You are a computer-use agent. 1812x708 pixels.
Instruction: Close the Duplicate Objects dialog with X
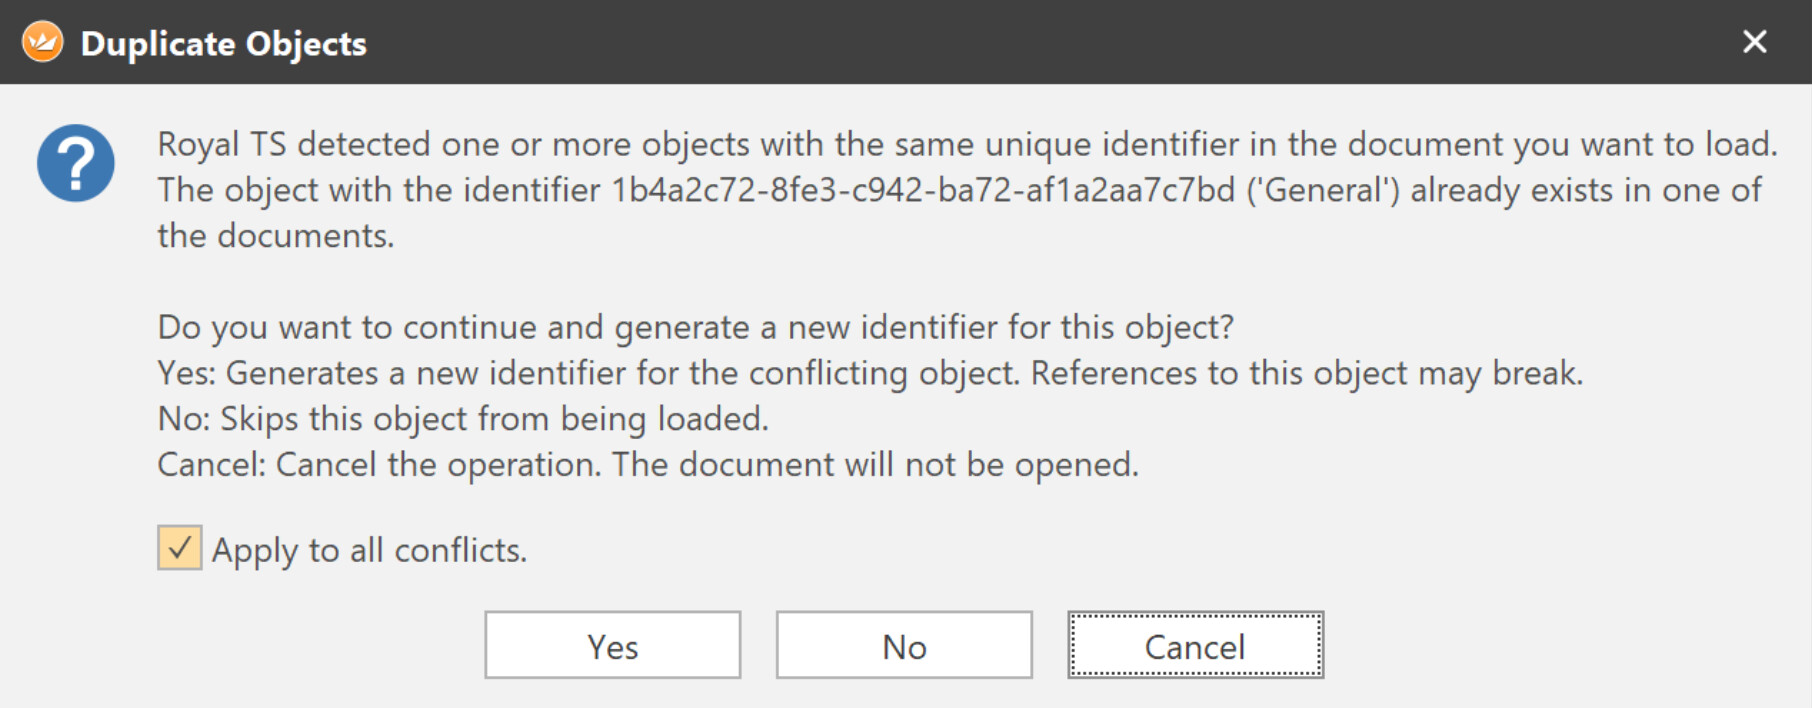[1754, 42]
